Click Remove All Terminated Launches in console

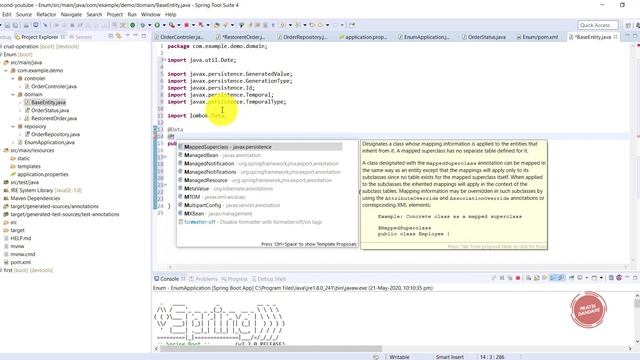510,278
